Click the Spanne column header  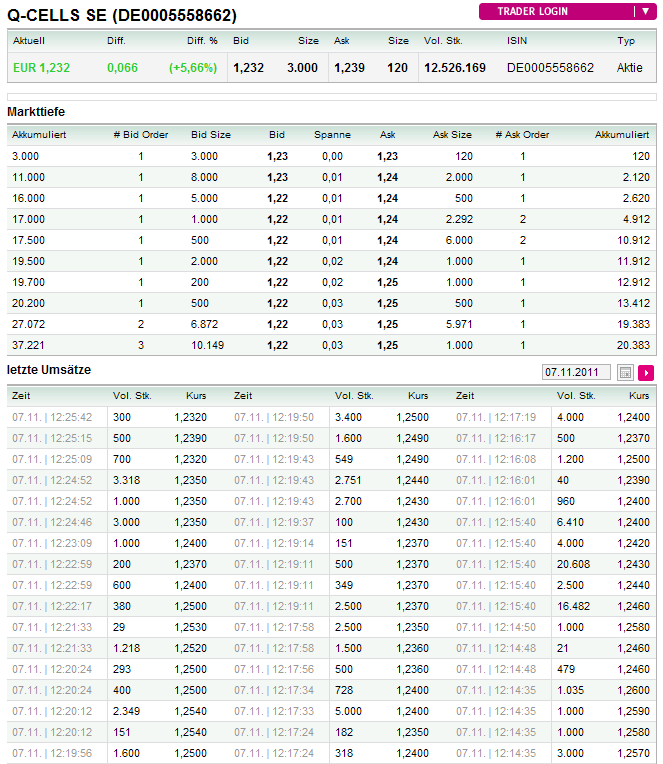click(332, 134)
